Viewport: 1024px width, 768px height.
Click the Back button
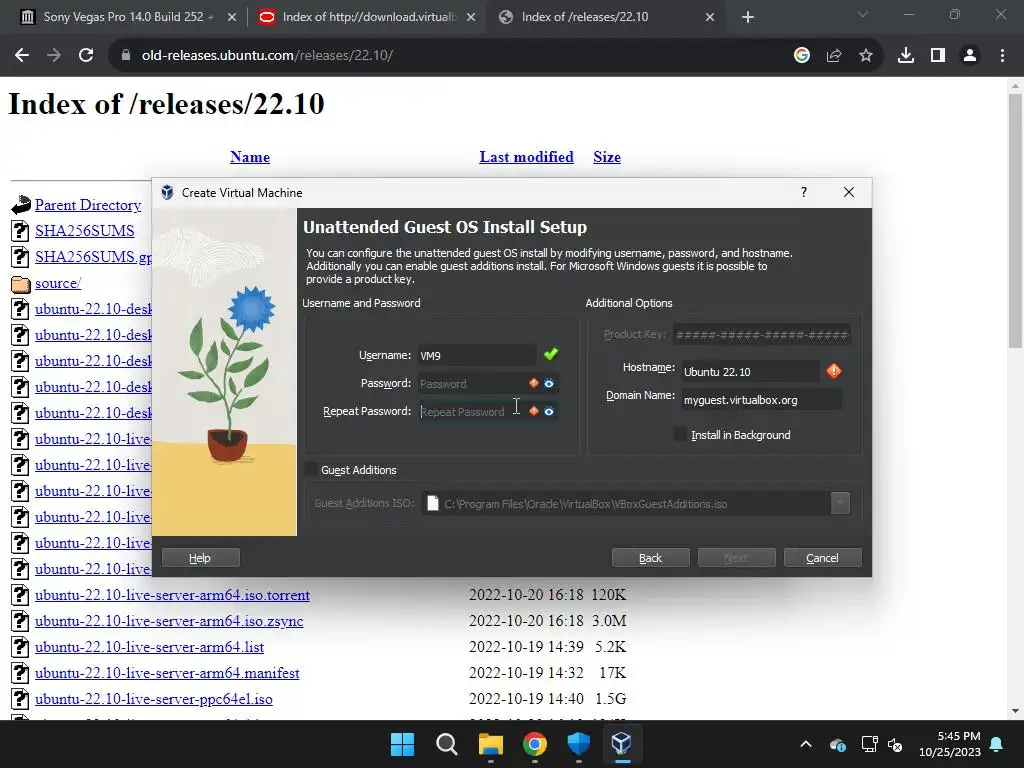tap(650, 558)
